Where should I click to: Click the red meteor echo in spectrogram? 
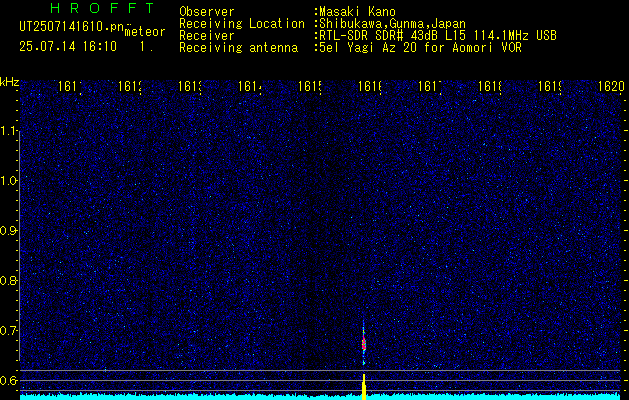(x=364, y=344)
